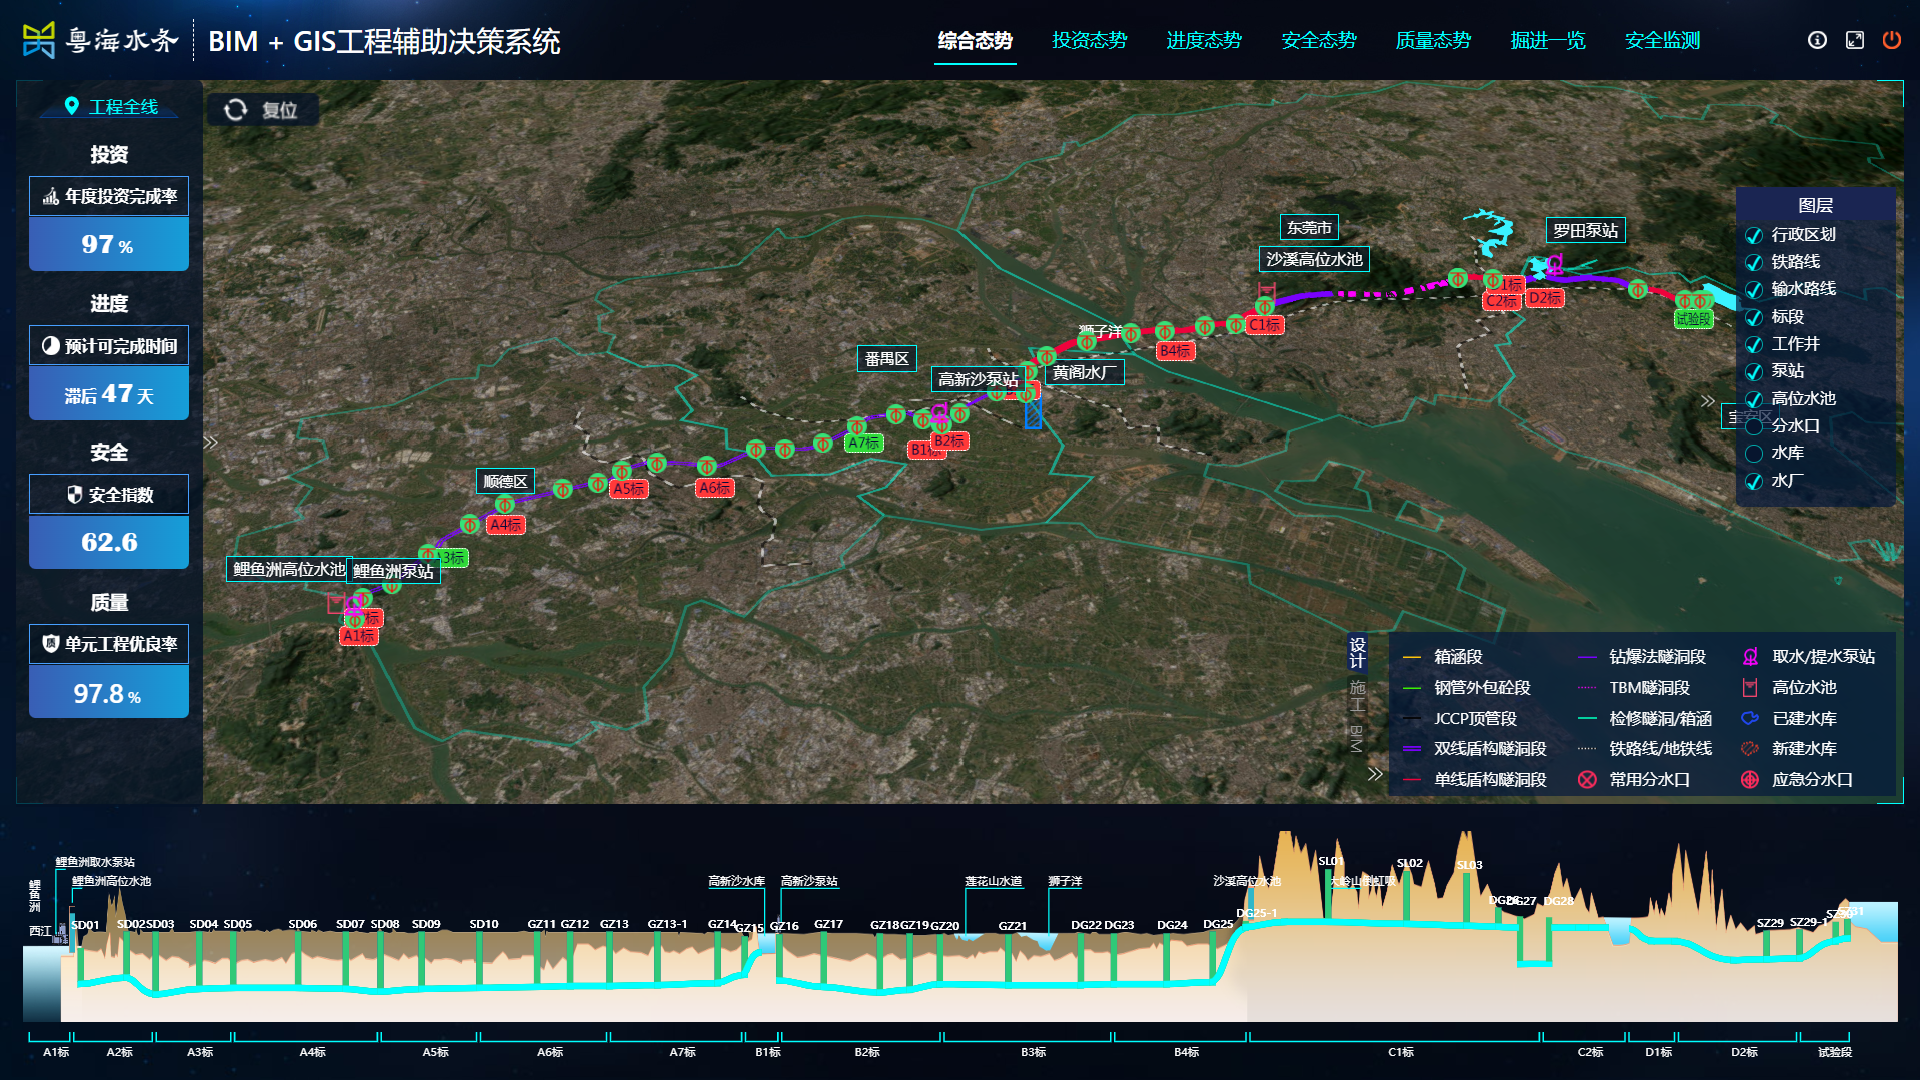This screenshot has height=1080, width=1920.
Task: Click the badge icon in 单元工程优良率
Action: [50, 644]
